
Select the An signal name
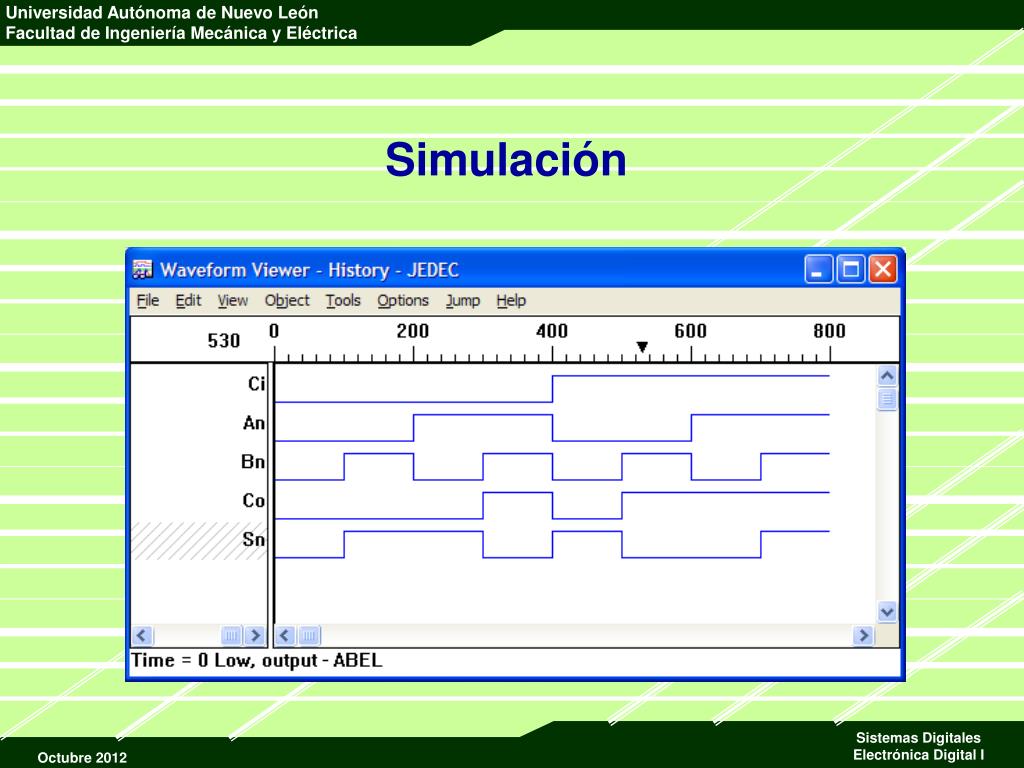[253, 423]
